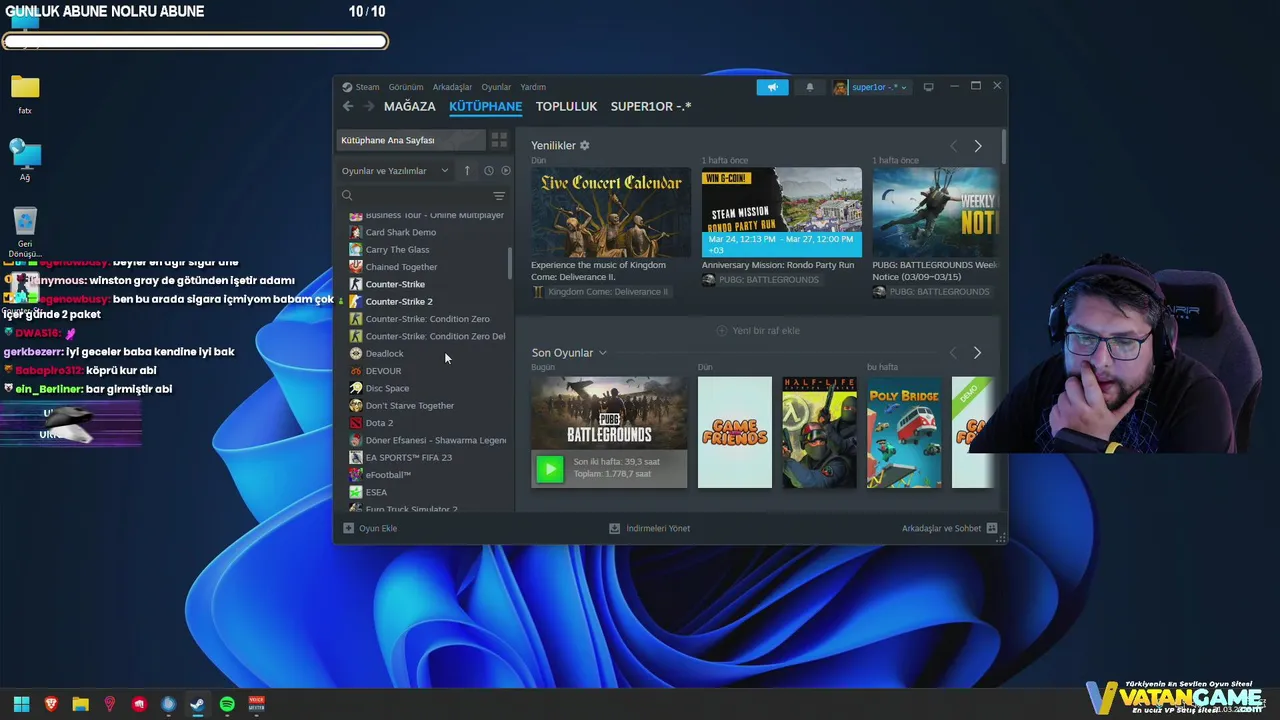Open the Arkadaşlar menu
Viewport: 1280px width, 720px height.
[452, 87]
